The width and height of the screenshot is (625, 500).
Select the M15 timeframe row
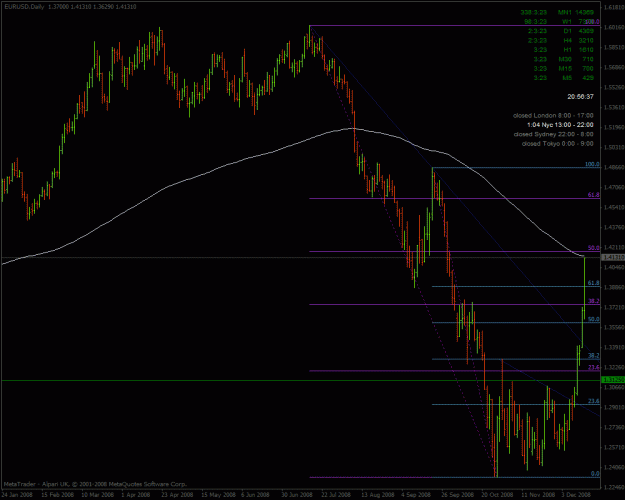563,69
